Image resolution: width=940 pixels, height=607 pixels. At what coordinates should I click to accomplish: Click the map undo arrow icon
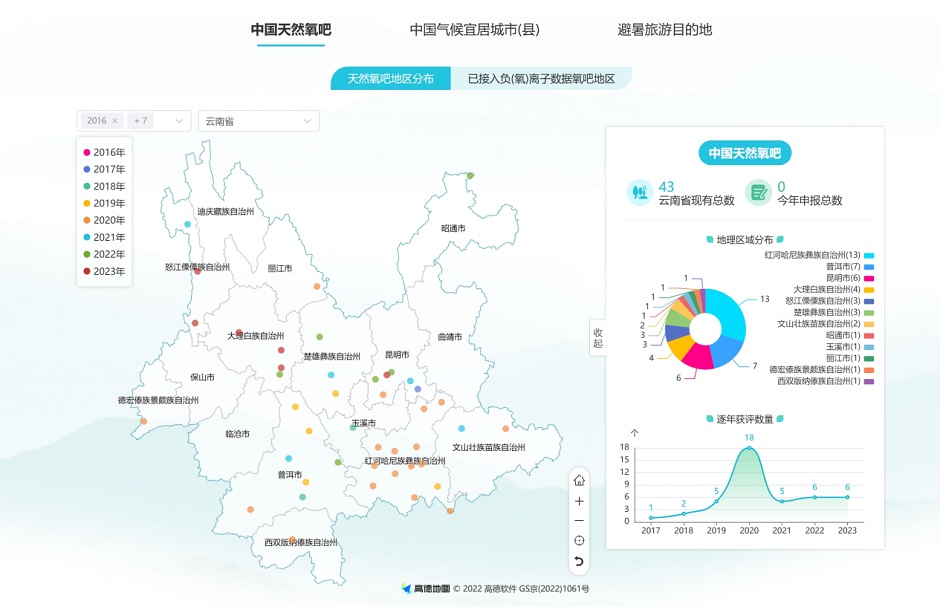pyautogui.click(x=579, y=561)
